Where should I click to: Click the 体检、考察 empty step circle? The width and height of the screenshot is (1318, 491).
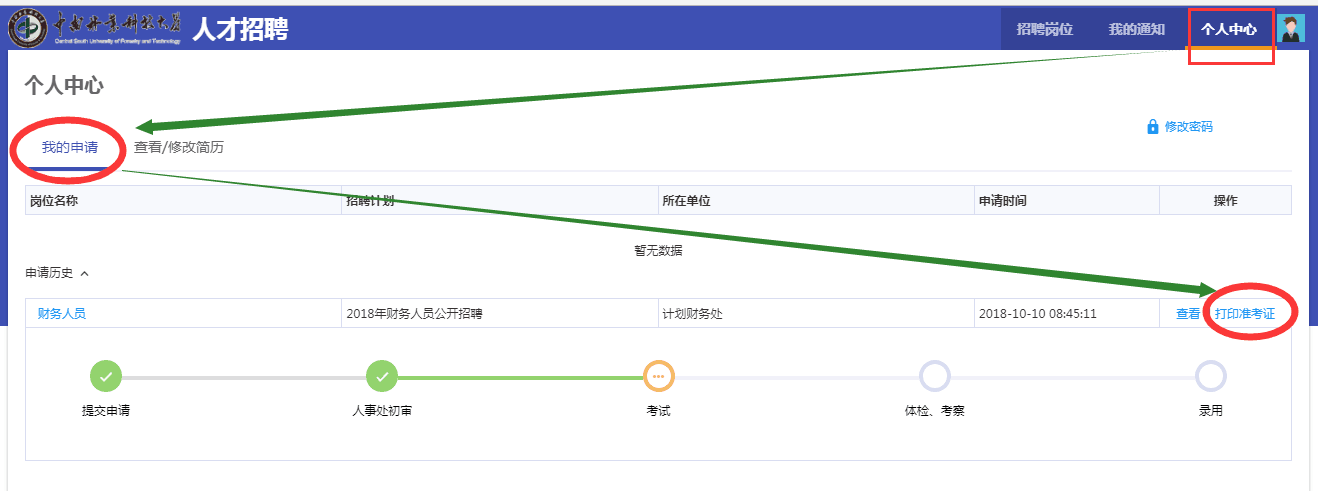point(934,376)
